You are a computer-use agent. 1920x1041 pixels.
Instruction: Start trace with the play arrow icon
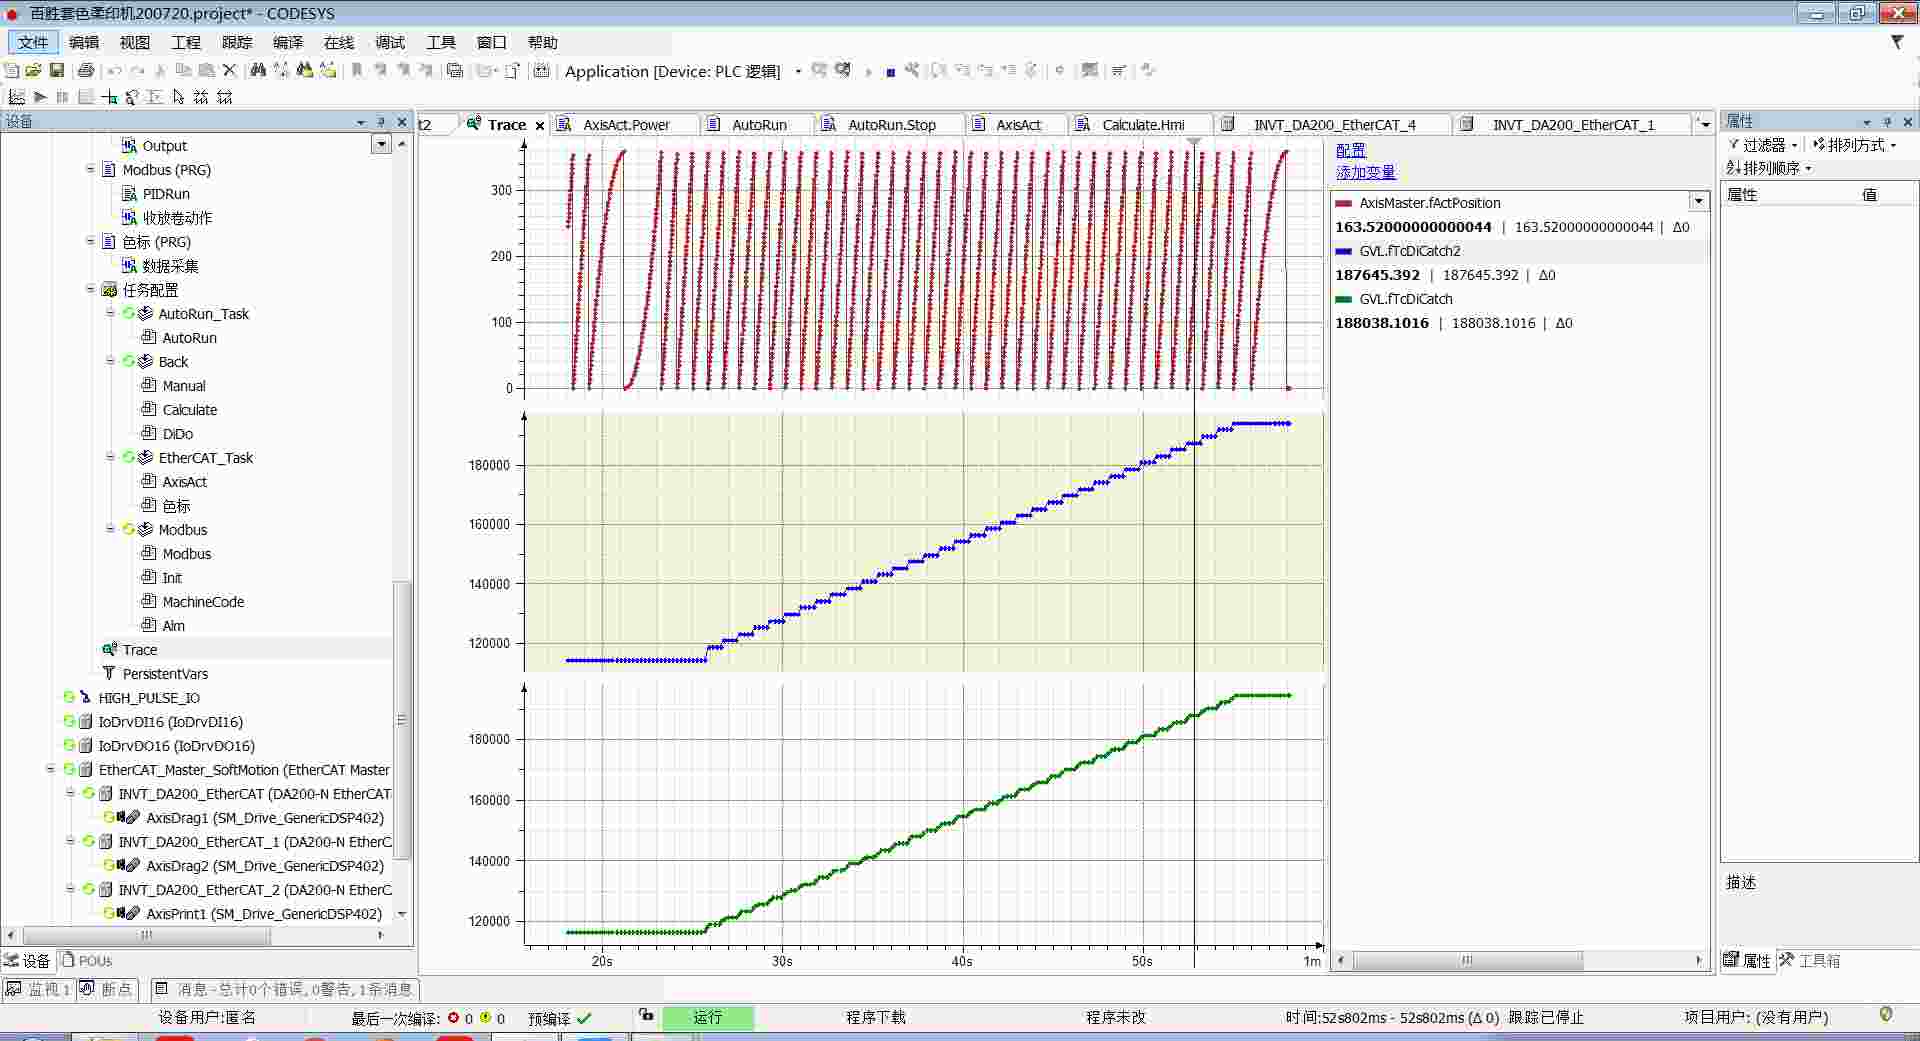pyautogui.click(x=40, y=97)
